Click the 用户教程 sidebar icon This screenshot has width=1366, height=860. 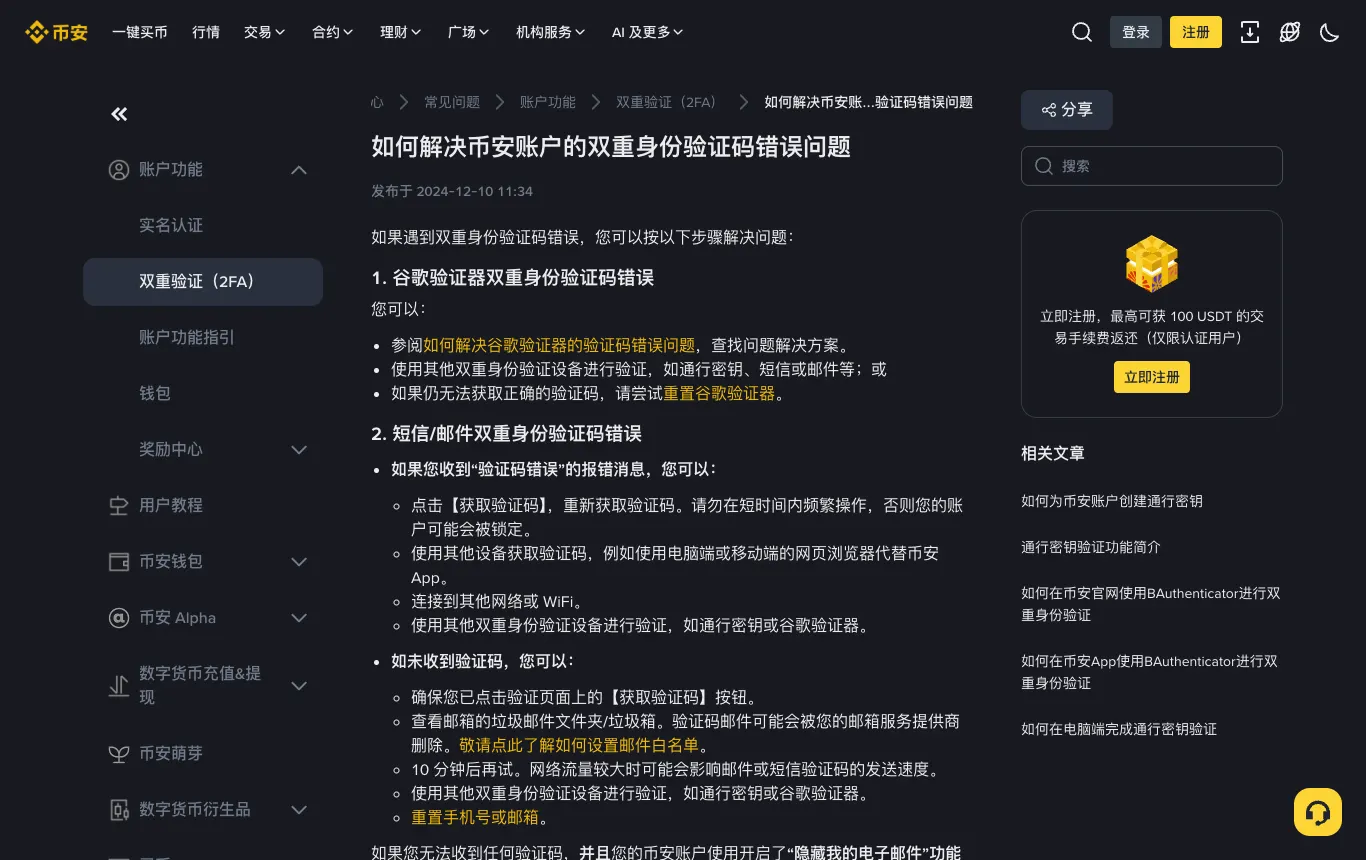(119, 506)
